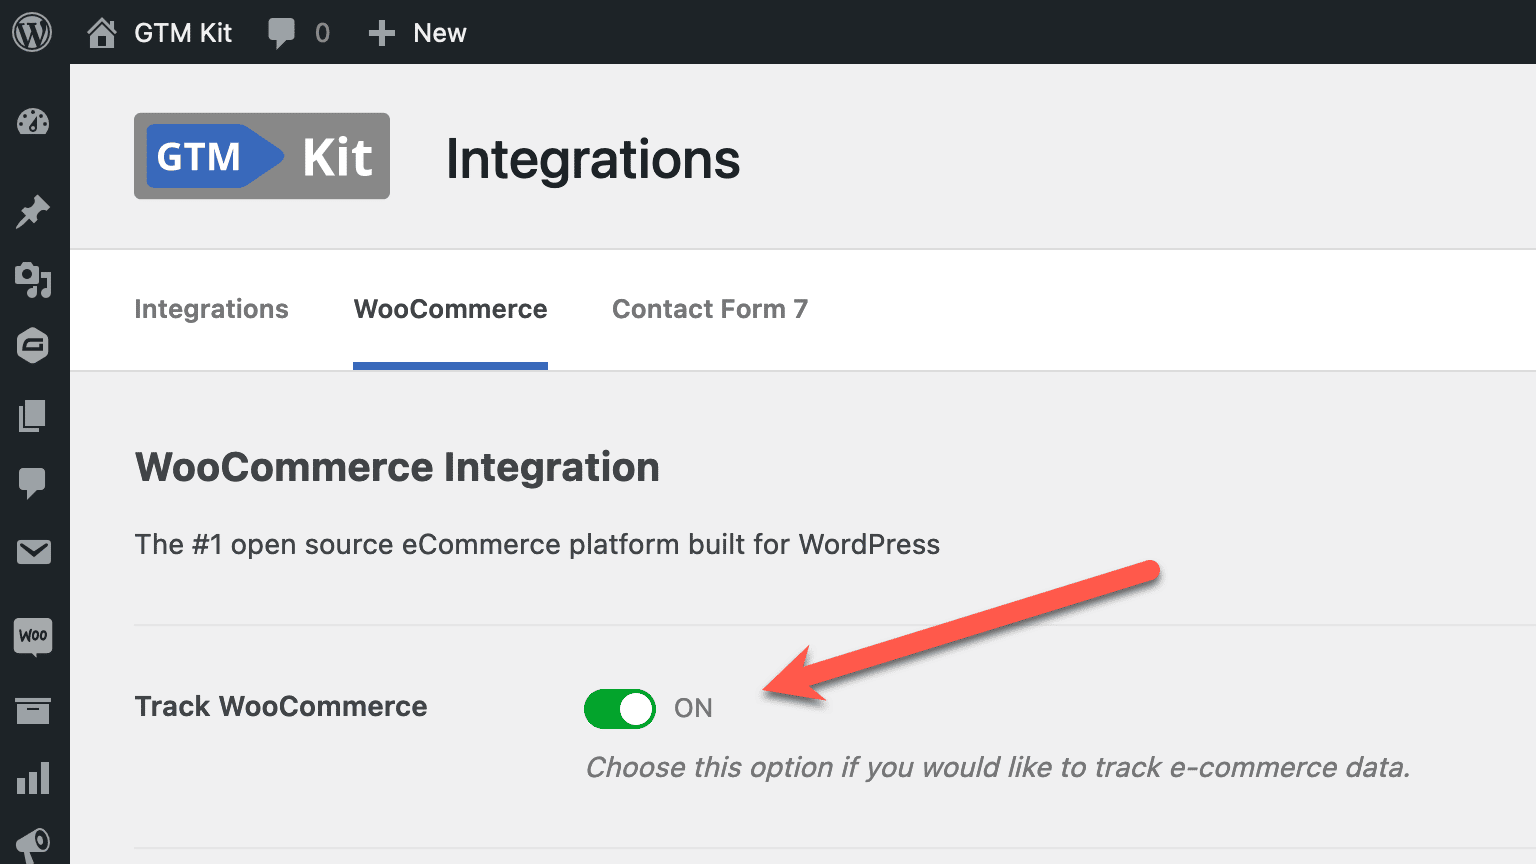1536x864 pixels.
Task: Switch to the Contact Form 7 tab
Action: pyautogui.click(x=710, y=309)
